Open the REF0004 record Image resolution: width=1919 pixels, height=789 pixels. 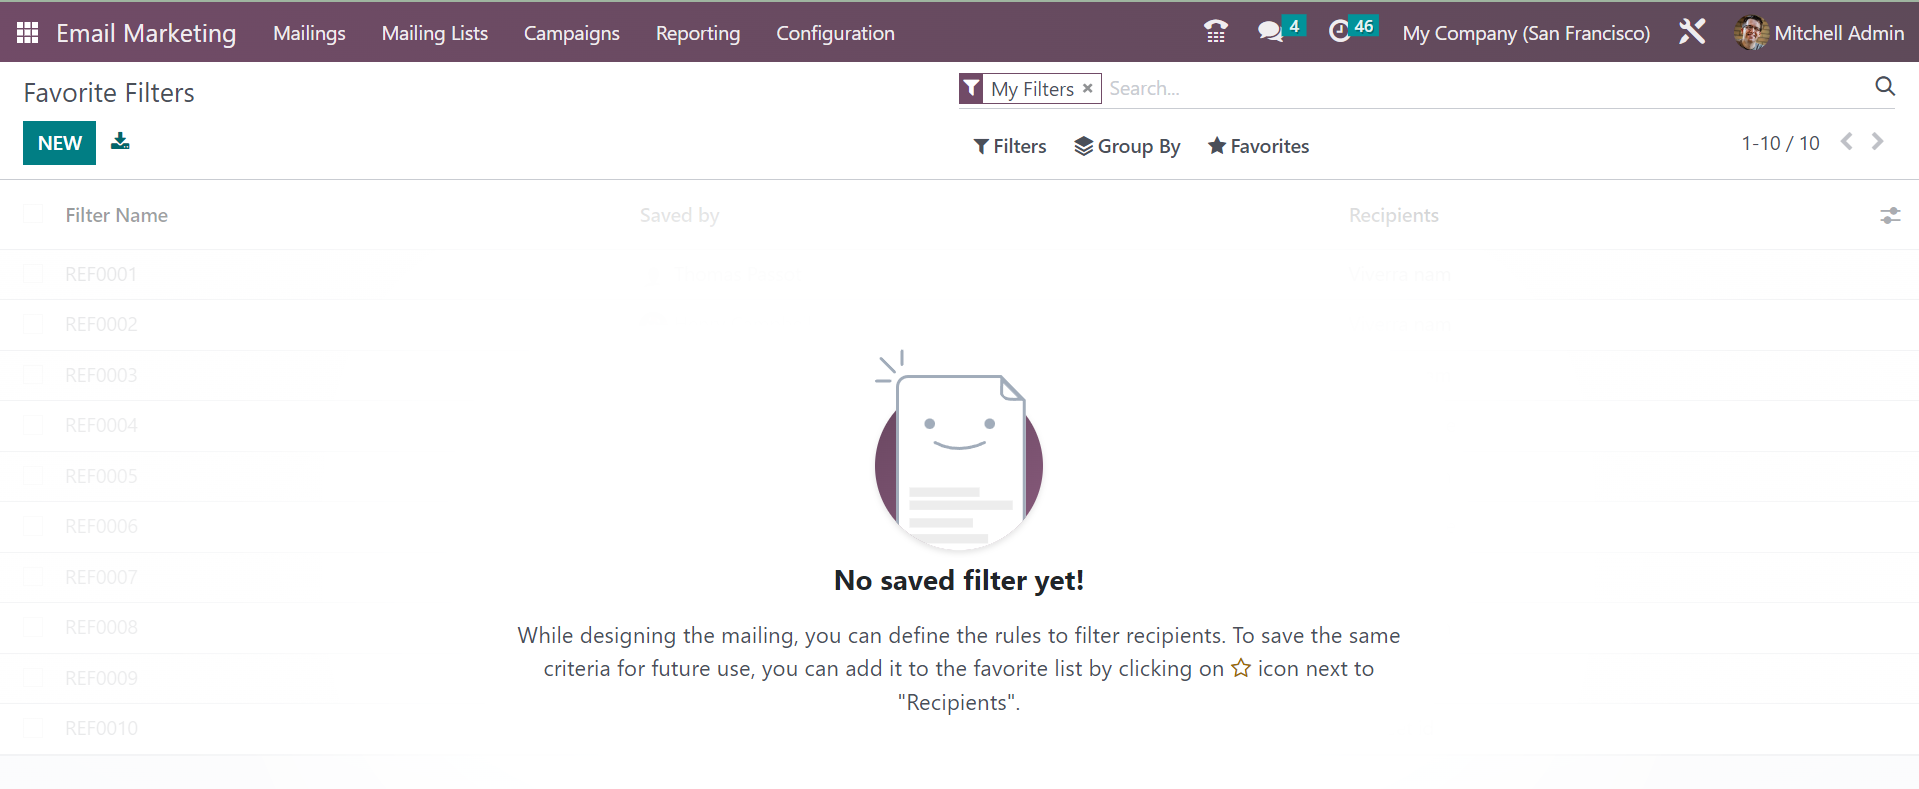[x=101, y=425]
